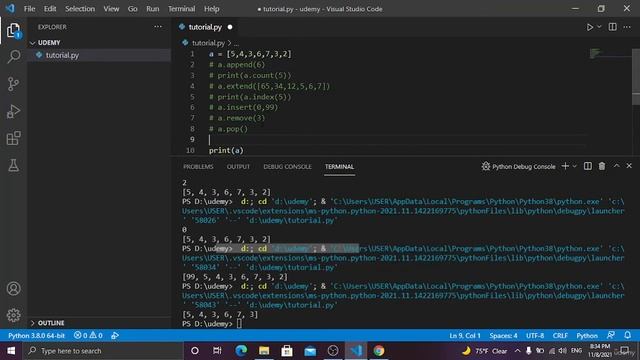The width and height of the screenshot is (640, 360).
Task: Click the terminal prompt input line
Action: (x=212, y=324)
